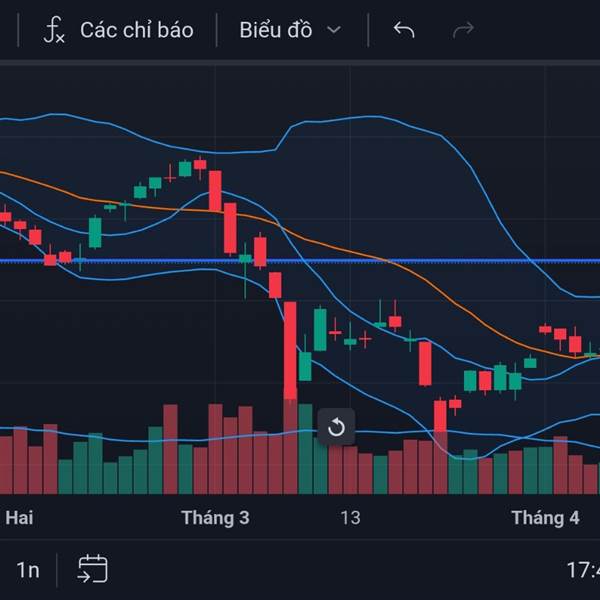This screenshot has height=600, width=600.
Task: Click the tallest red candlestick on the chart
Action: (290, 350)
